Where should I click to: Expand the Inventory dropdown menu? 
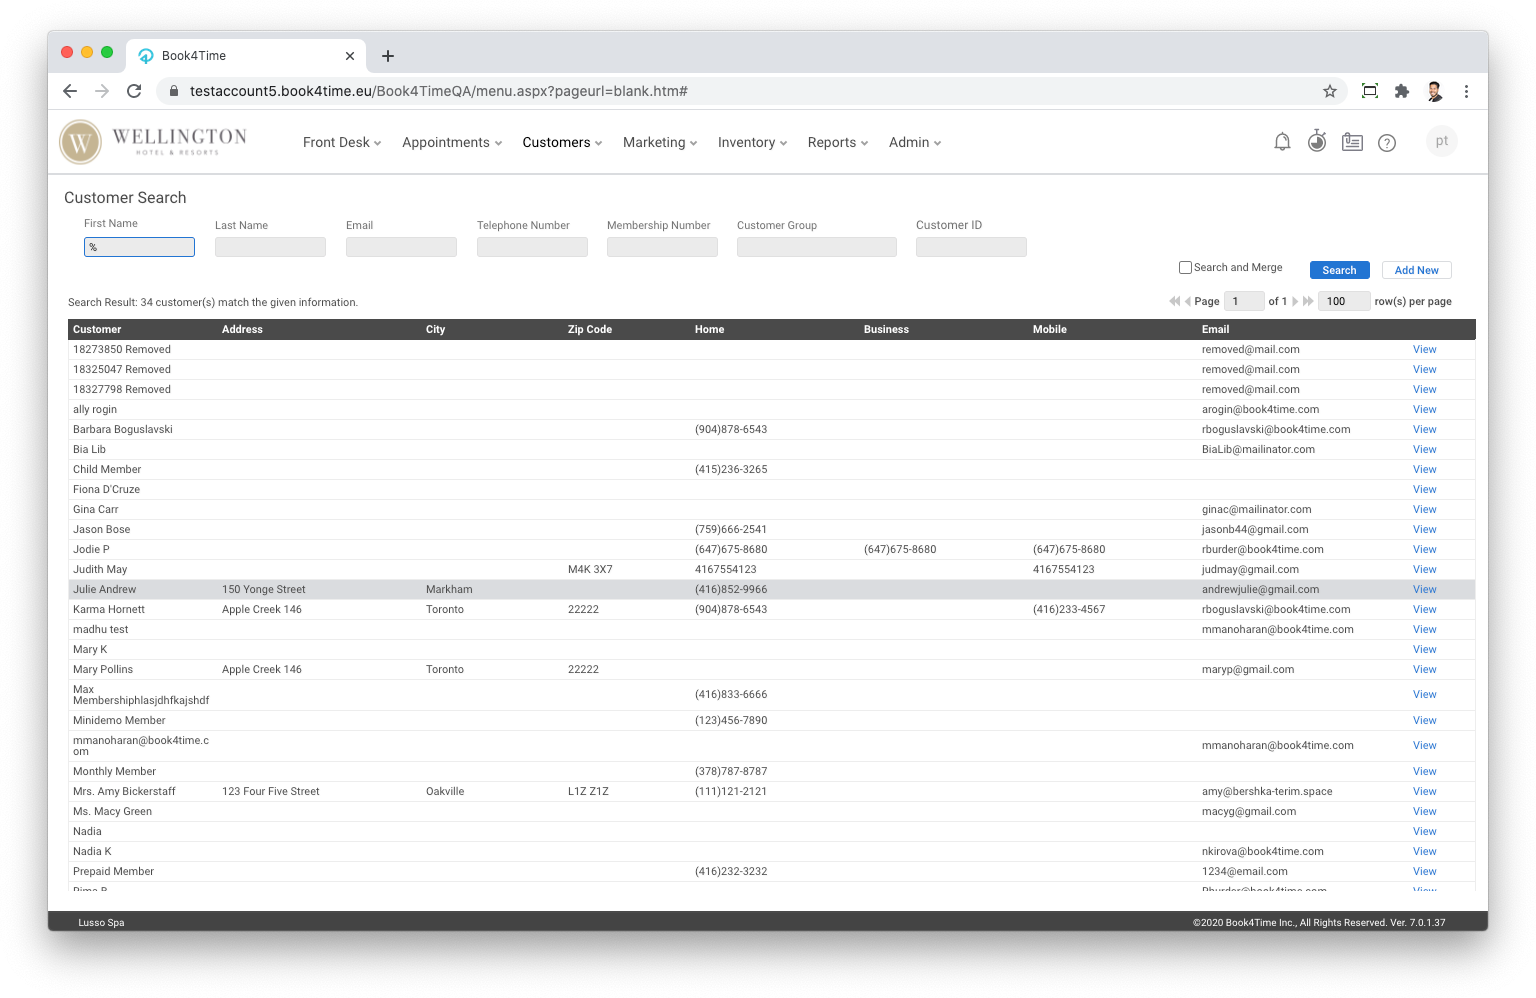pyautogui.click(x=752, y=143)
